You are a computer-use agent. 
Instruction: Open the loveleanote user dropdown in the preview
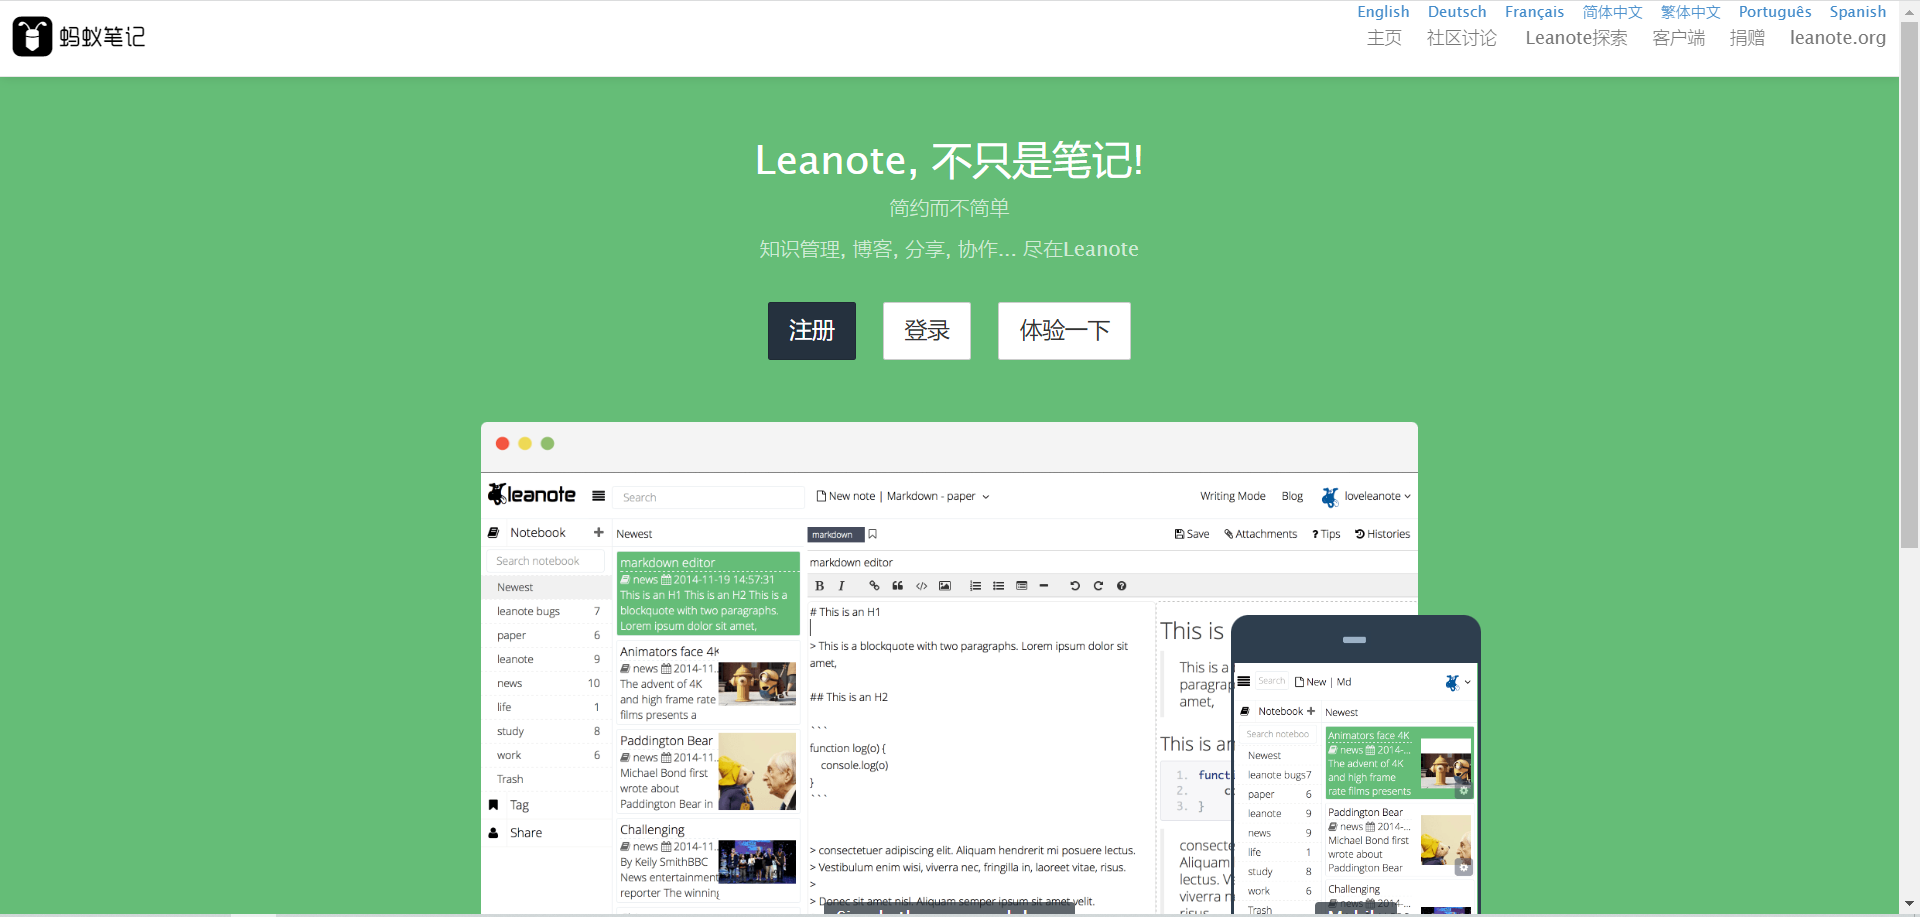[1366, 496]
